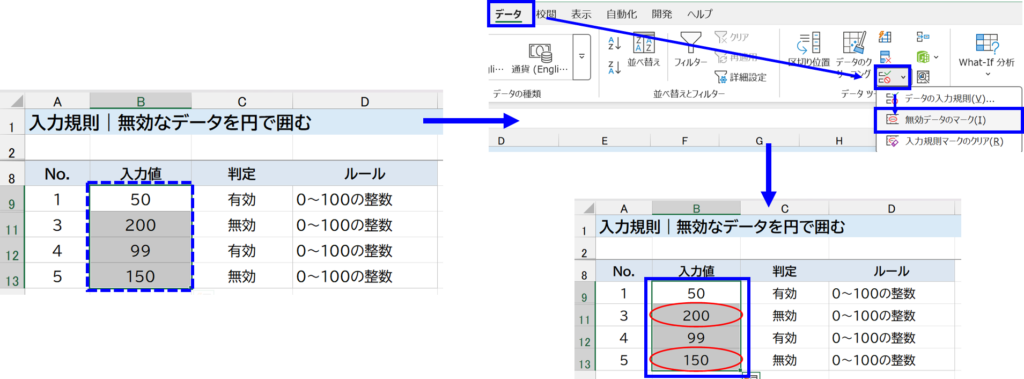1024x379 pixels.
Task: Click cell with 99 in left sheet
Action: tap(140, 251)
